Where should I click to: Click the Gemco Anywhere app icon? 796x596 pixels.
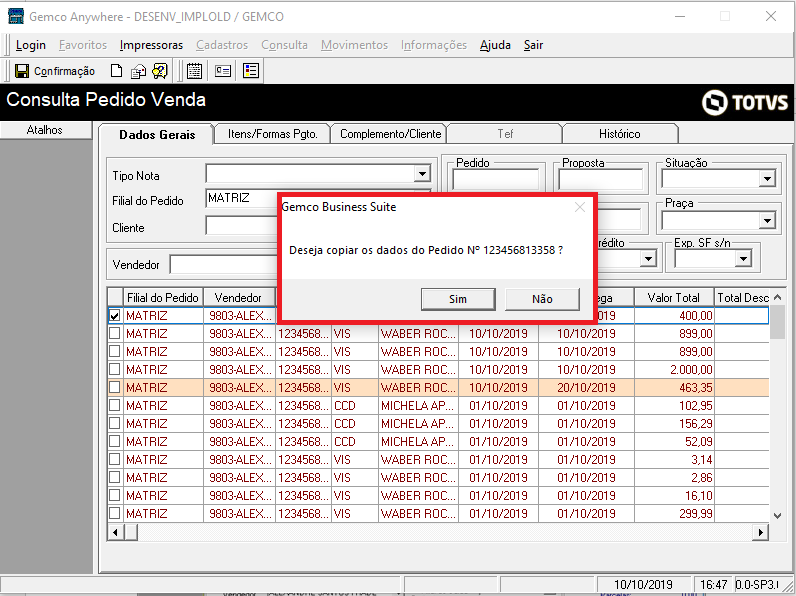(16, 16)
